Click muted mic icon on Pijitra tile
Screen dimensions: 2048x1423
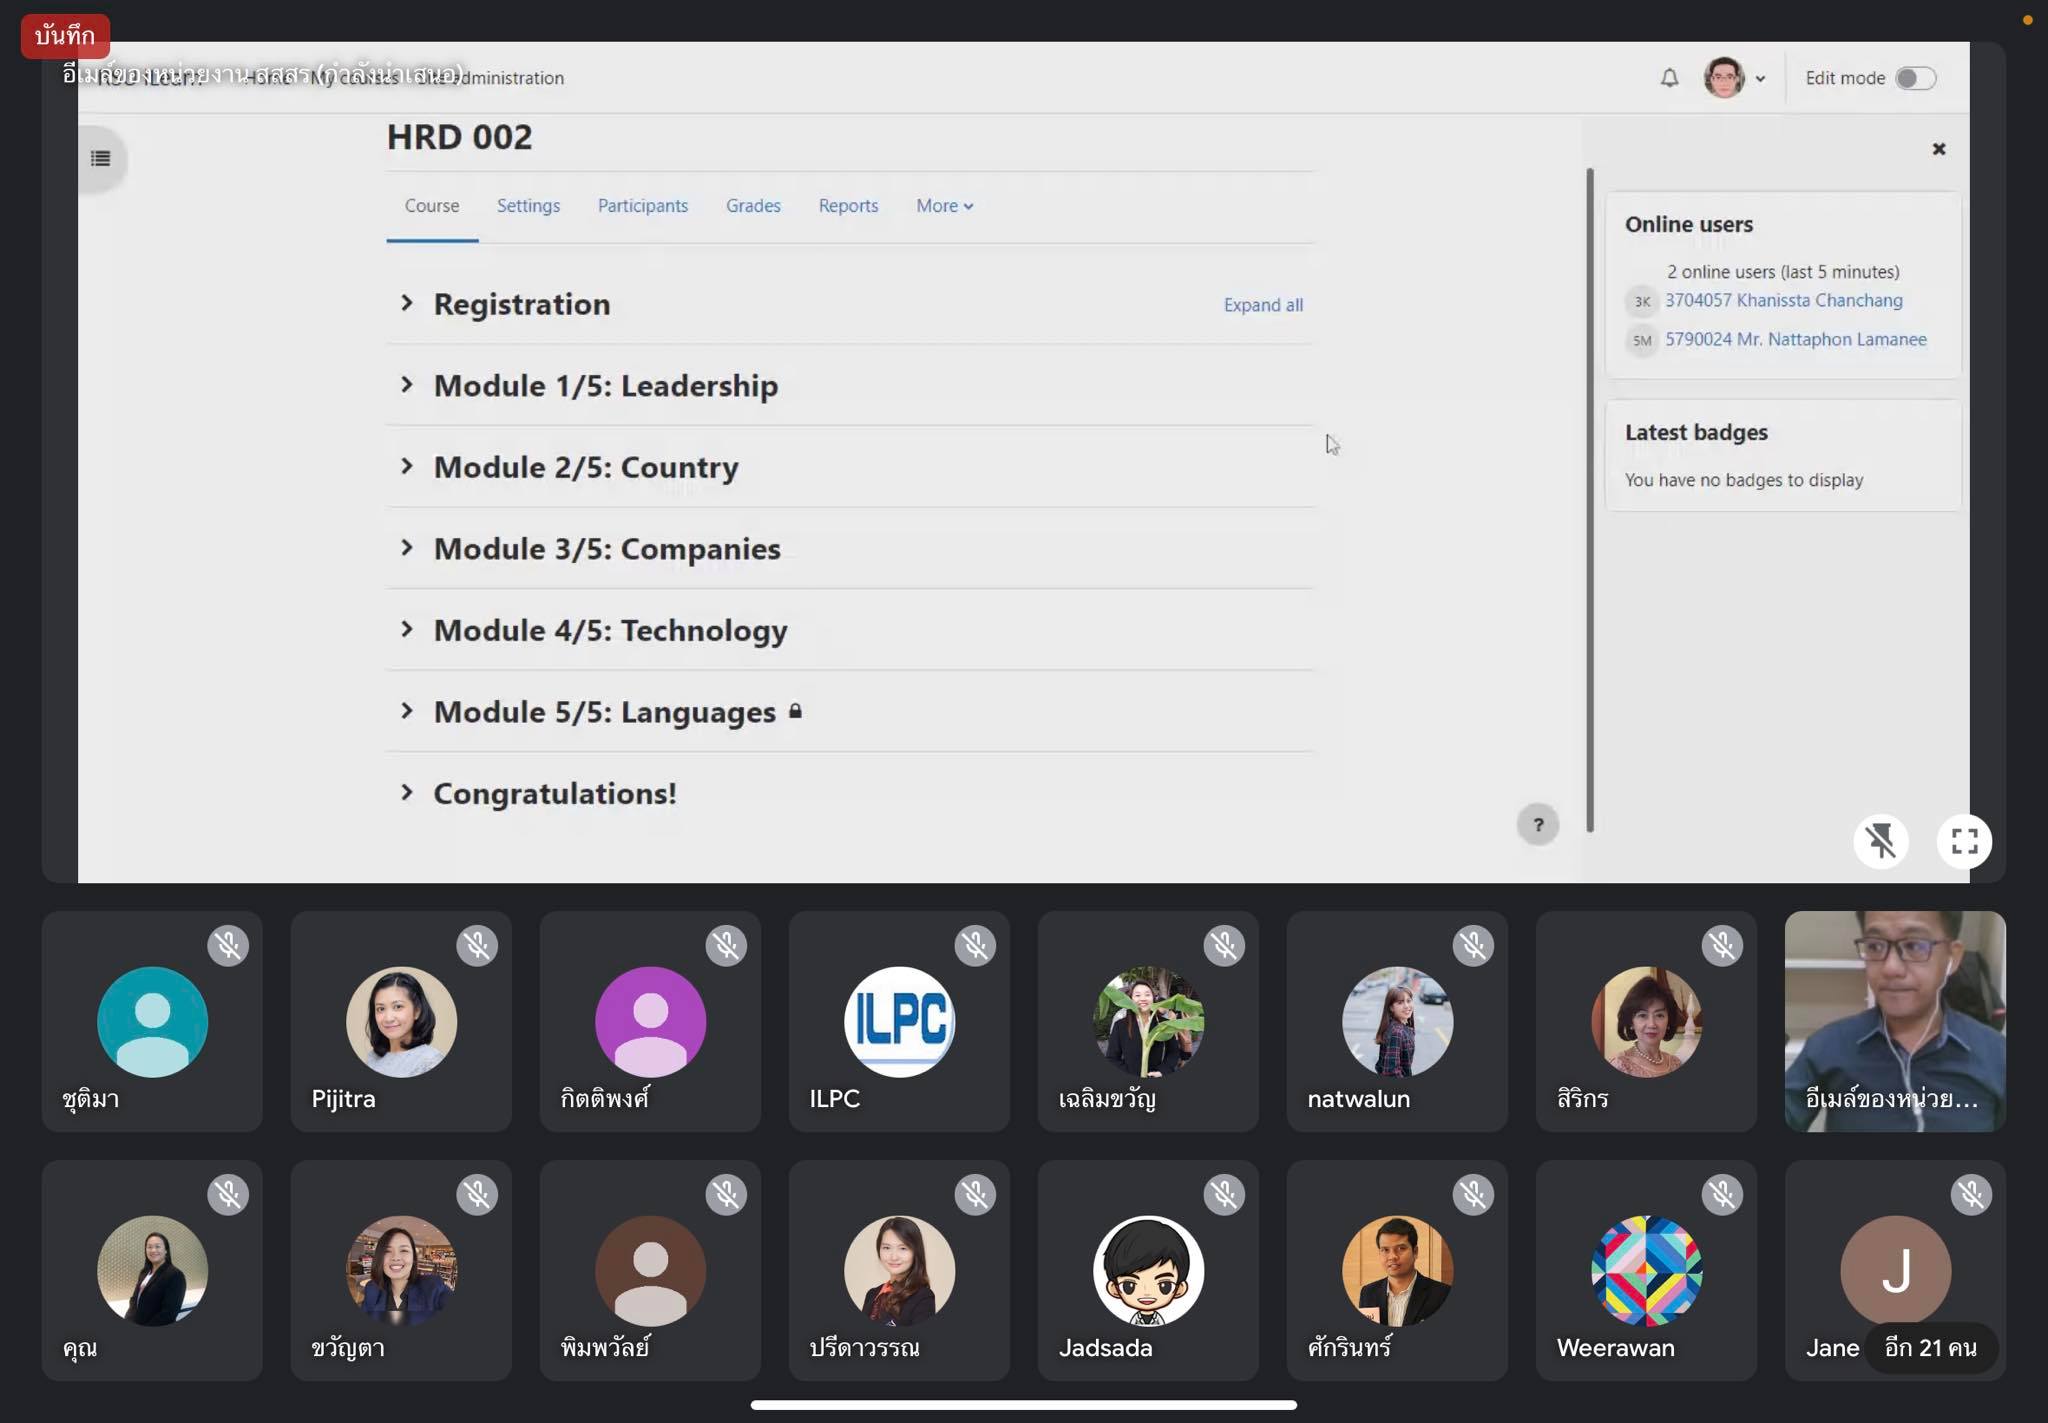coord(477,946)
